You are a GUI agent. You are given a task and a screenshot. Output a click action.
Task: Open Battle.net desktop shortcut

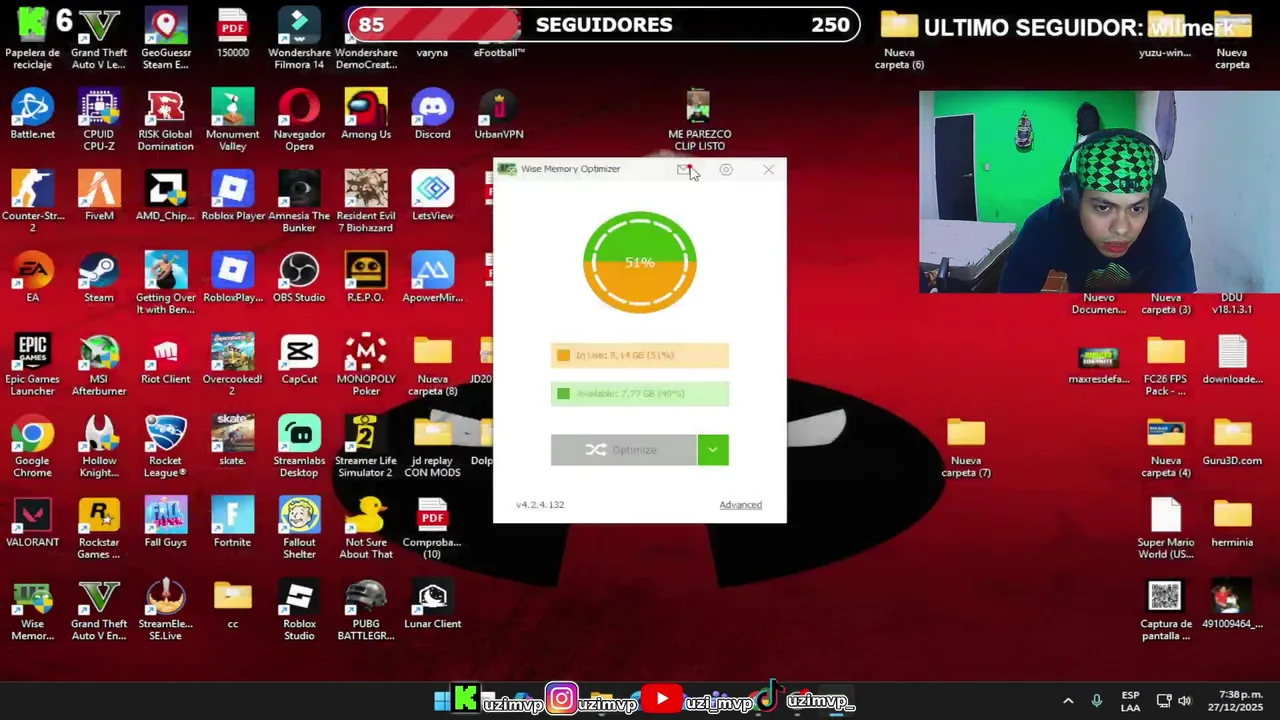point(33,115)
